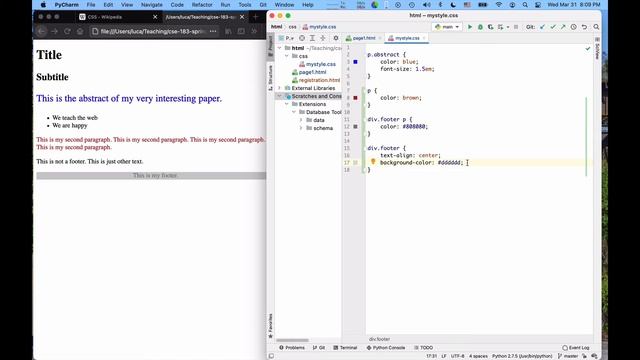Select the mystyle.css editor tab
The image size is (640, 360).
click(x=407, y=38)
